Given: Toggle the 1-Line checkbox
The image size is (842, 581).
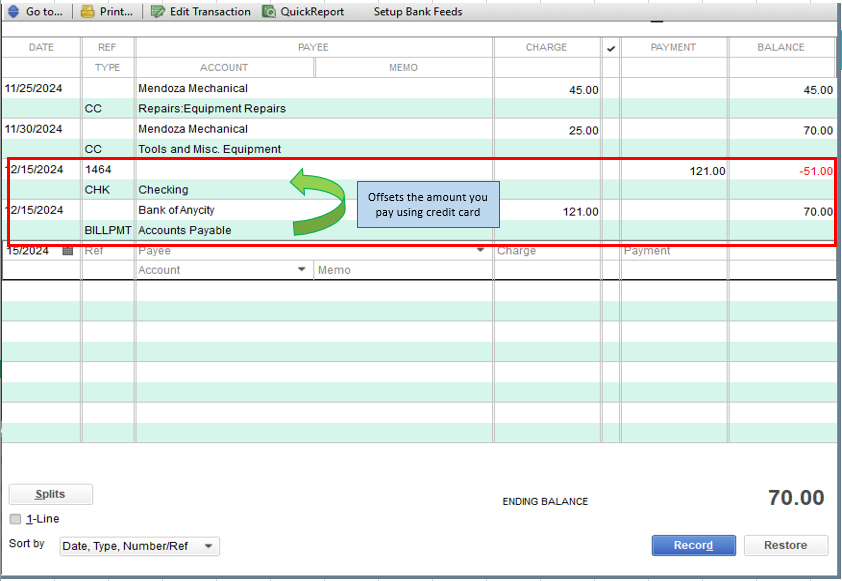Looking at the screenshot, I should click(x=16, y=519).
